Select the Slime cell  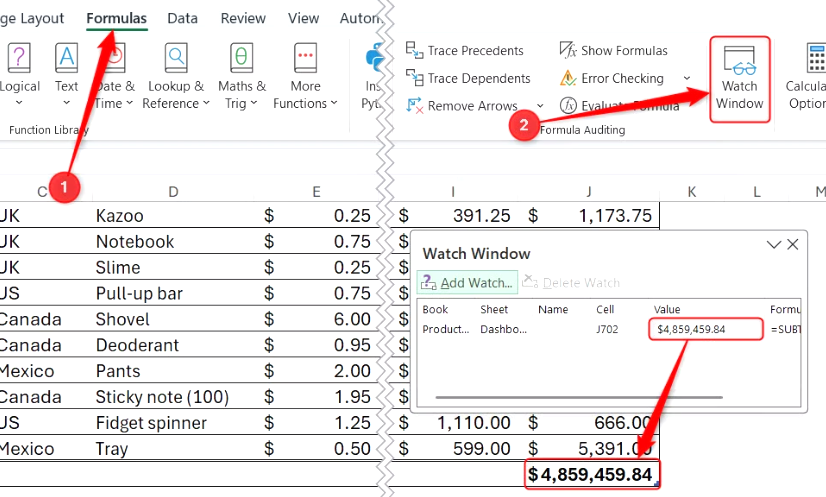pyautogui.click(x=173, y=267)
